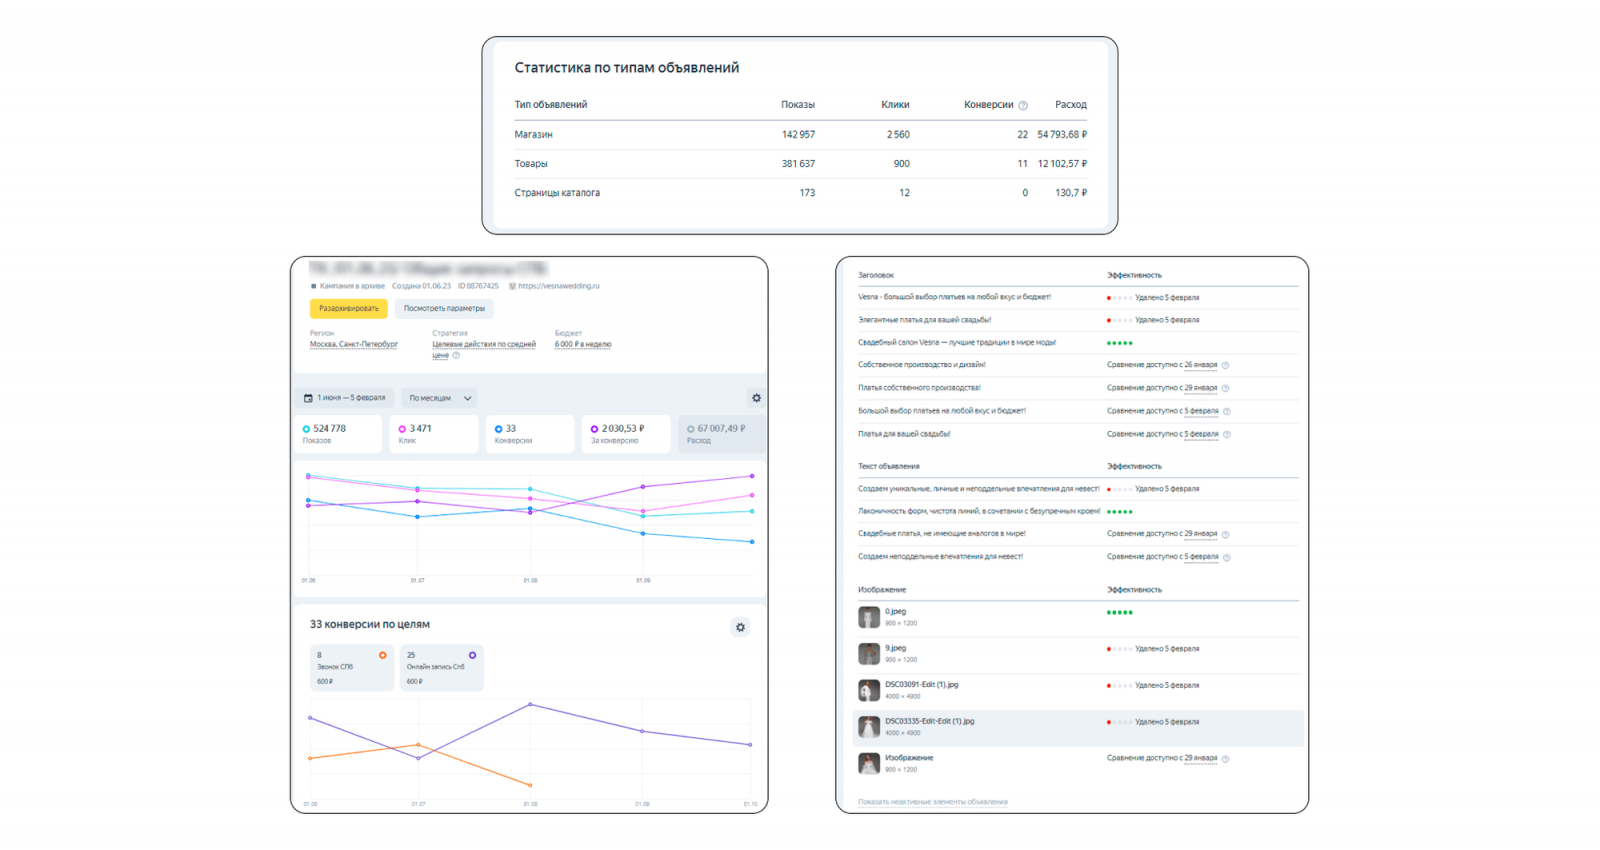The width and height of the screenshot is (1600, 850).
Task: Click help icon next to Конверсии column
Action: click(1022, 105)
